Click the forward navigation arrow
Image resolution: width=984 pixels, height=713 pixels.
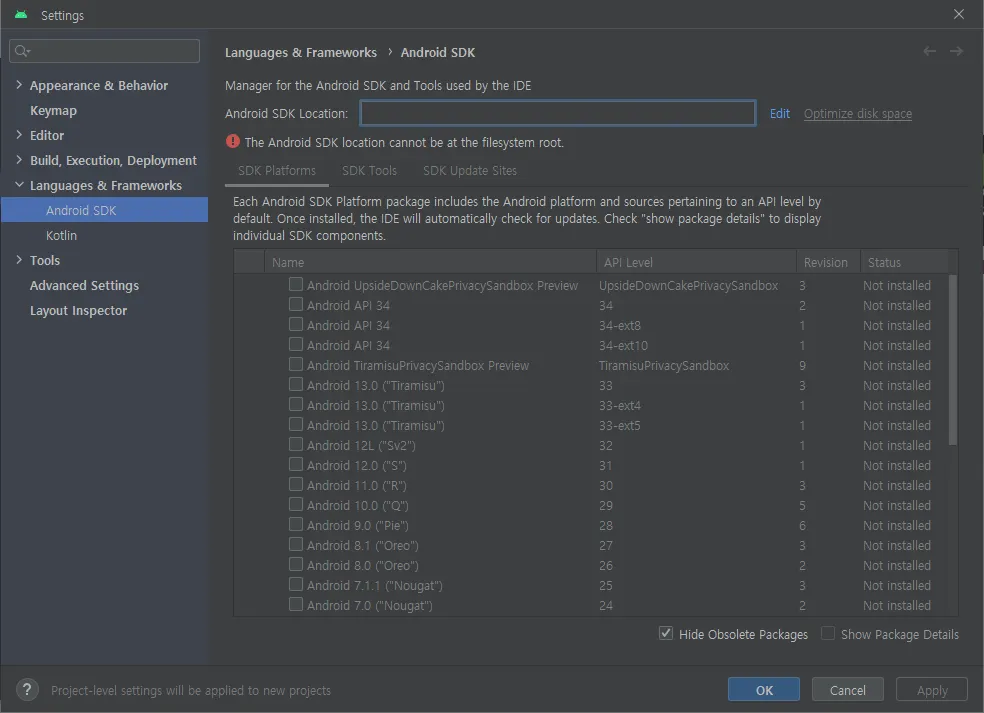click(957, 51)
